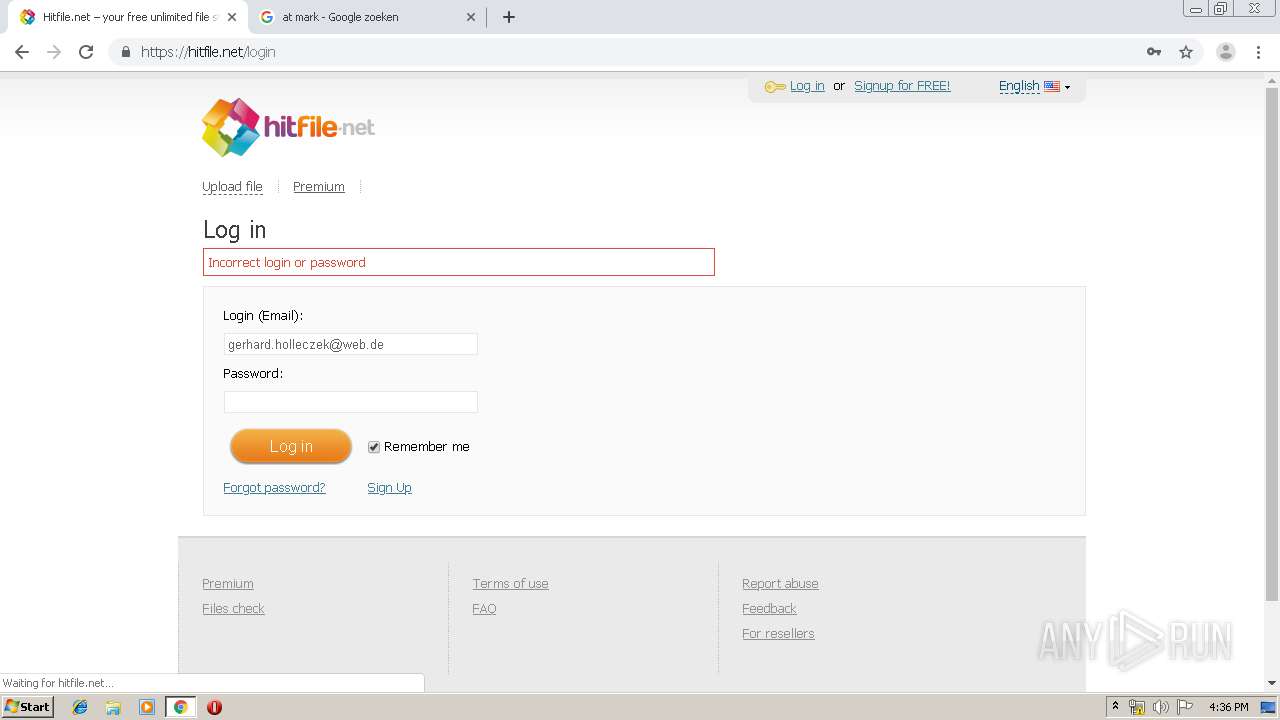This screenshot has height=720, width=1280.
Task: Click the hitfile.net logo
Action: (288, 127)
